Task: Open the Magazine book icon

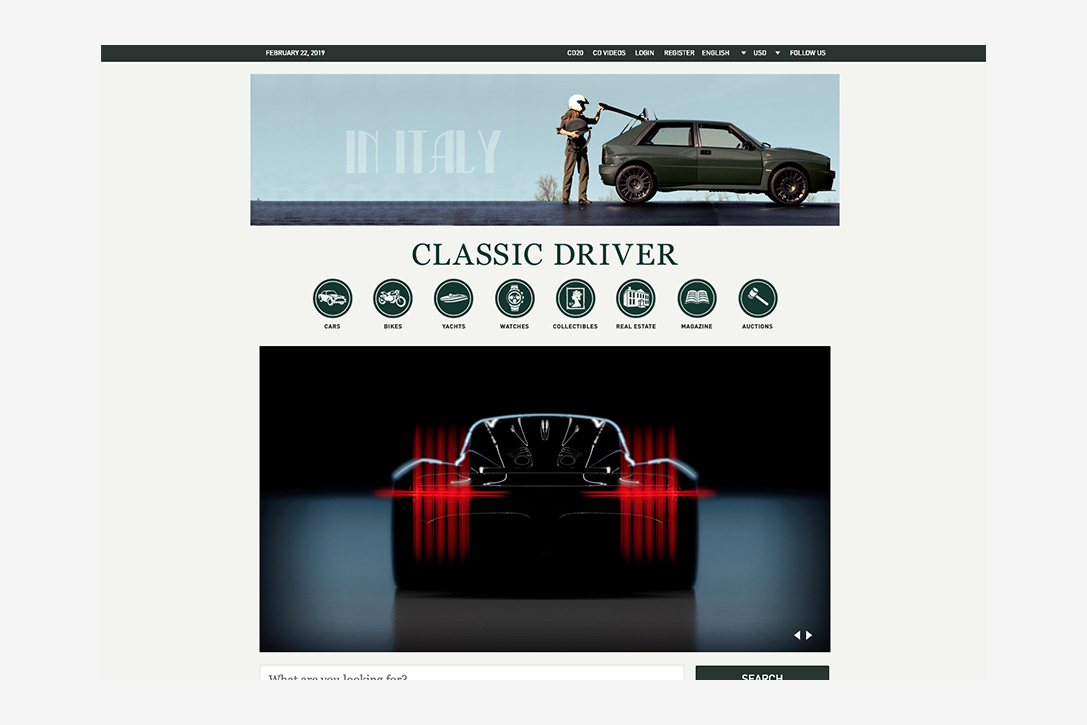Action: [x=697, y=299]
